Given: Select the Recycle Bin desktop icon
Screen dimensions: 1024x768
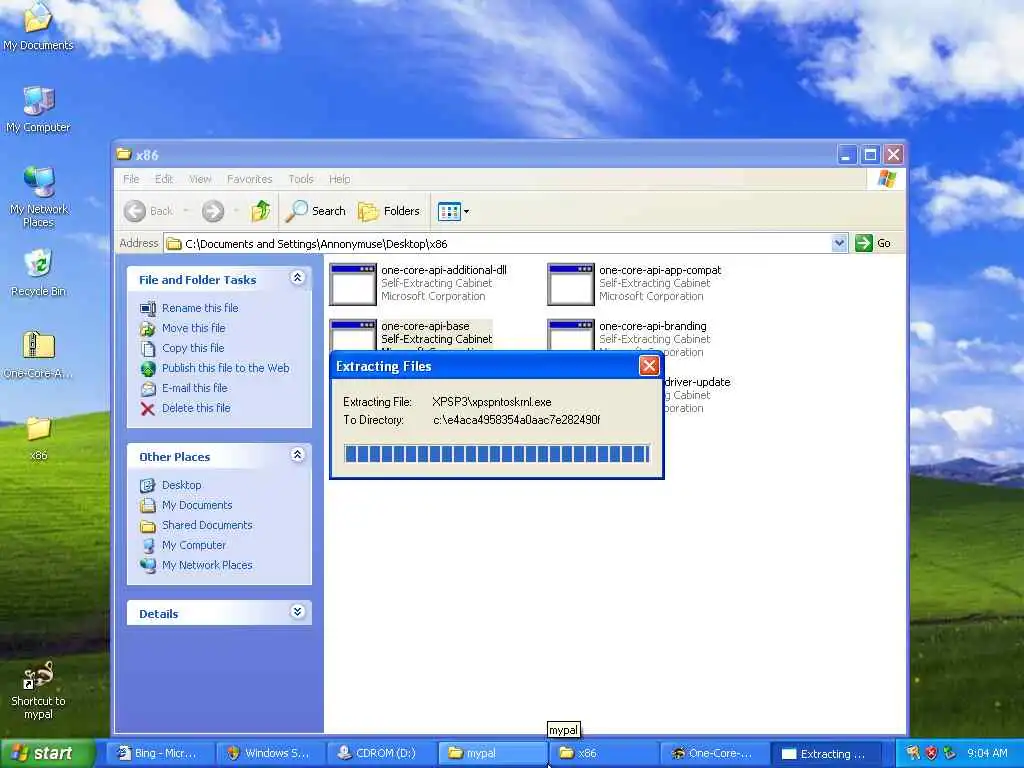Looking at the screenshot, I should (38, 273).
